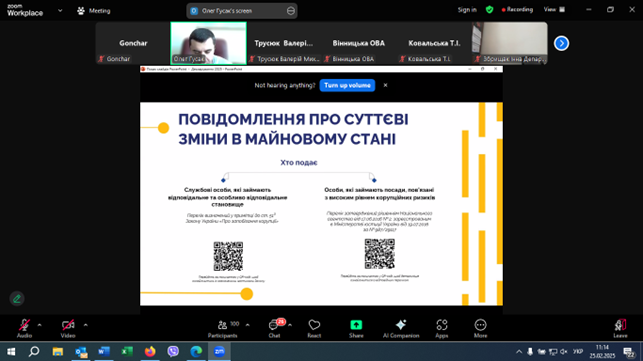Unmute the Audio microphone
The image size is (643, 361).
[x=24, y=328]
